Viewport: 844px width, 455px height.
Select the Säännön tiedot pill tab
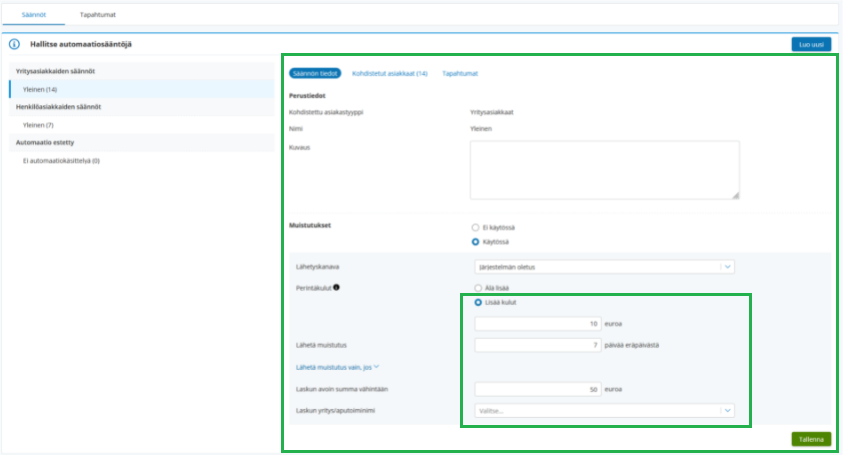[x=315, y=73]
